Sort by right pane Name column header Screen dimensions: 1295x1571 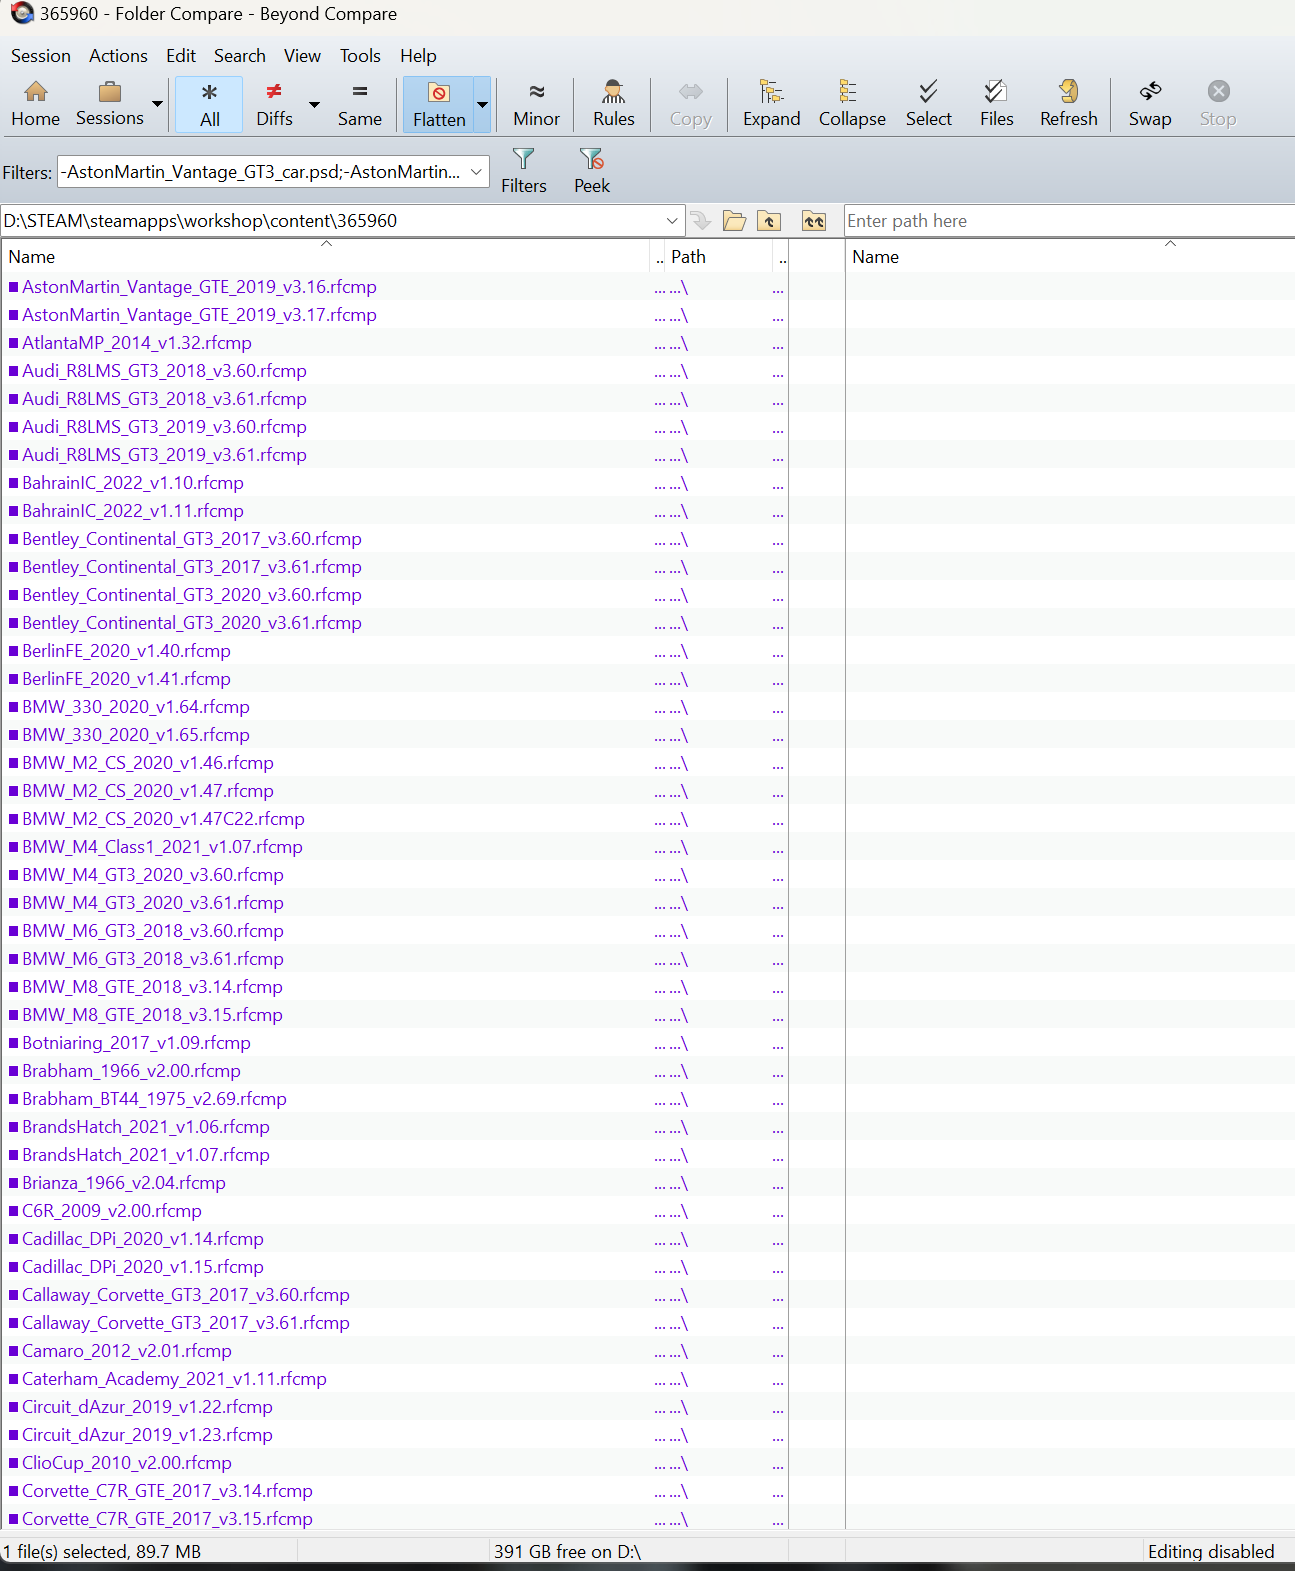click(x=1070, y=257)
